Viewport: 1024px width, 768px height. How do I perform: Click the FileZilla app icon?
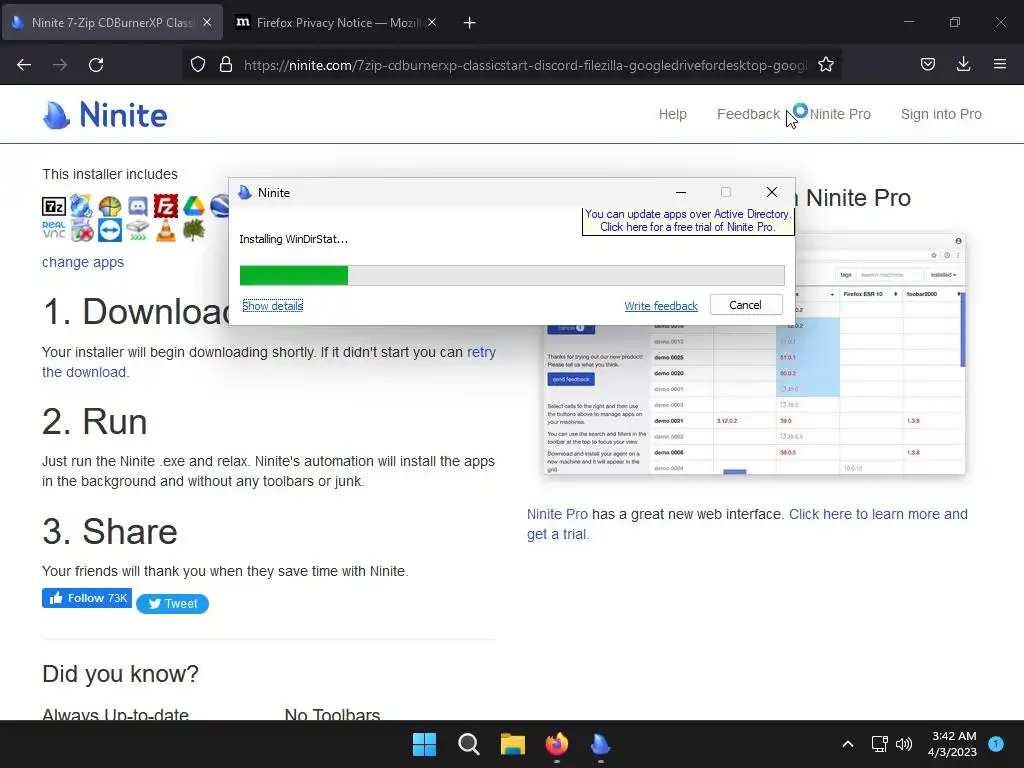coord(166,206)
